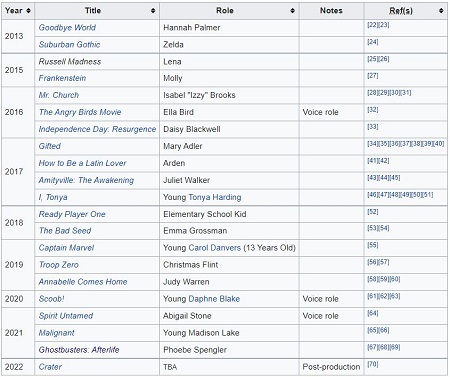Click citation [22] for Goodbye World
This screenshot has width=450, height=377.
pyautogui.click(x=373, y=25)
